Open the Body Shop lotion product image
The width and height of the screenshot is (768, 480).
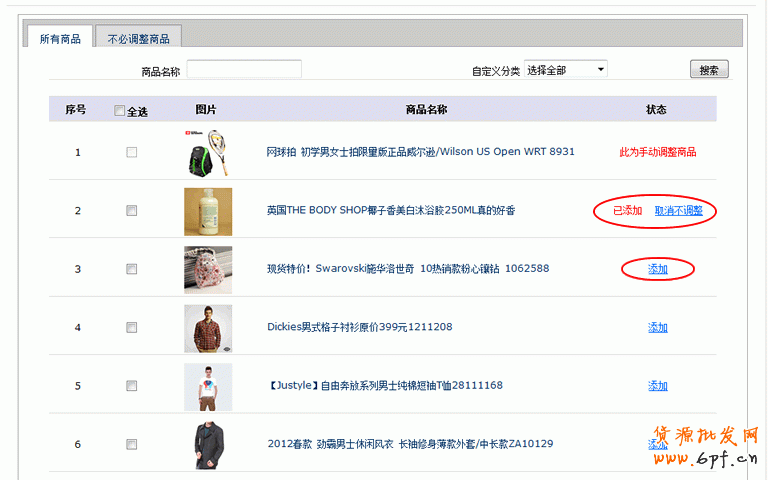(207, 211)
